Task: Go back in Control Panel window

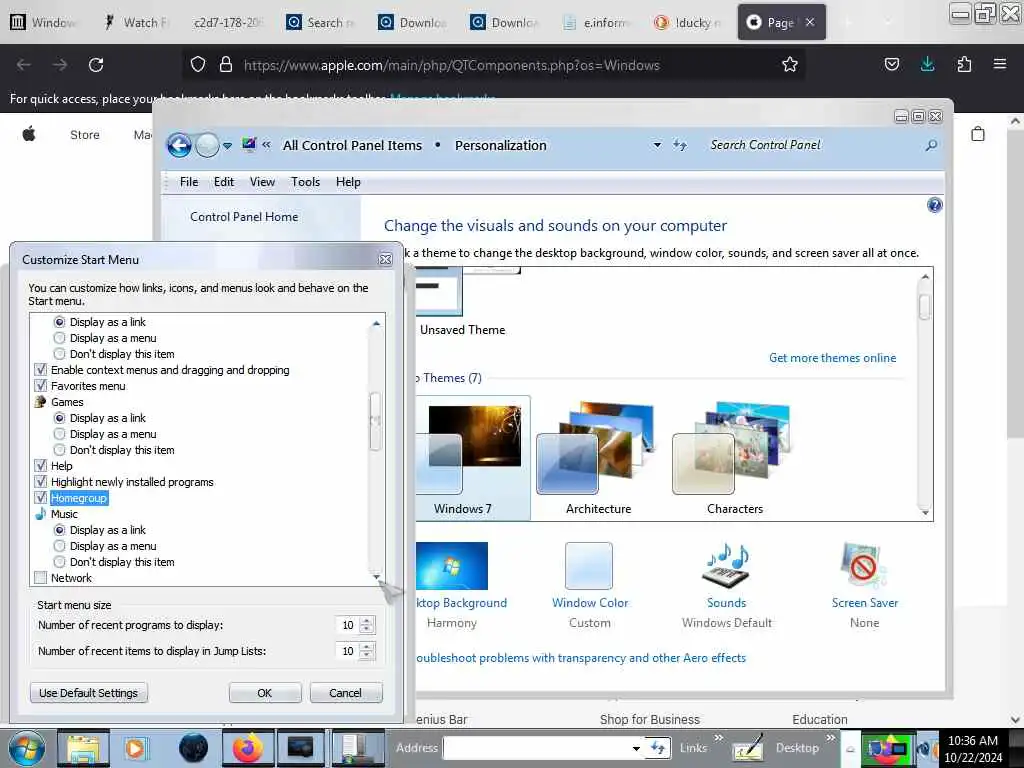Action: click(180, 145)
